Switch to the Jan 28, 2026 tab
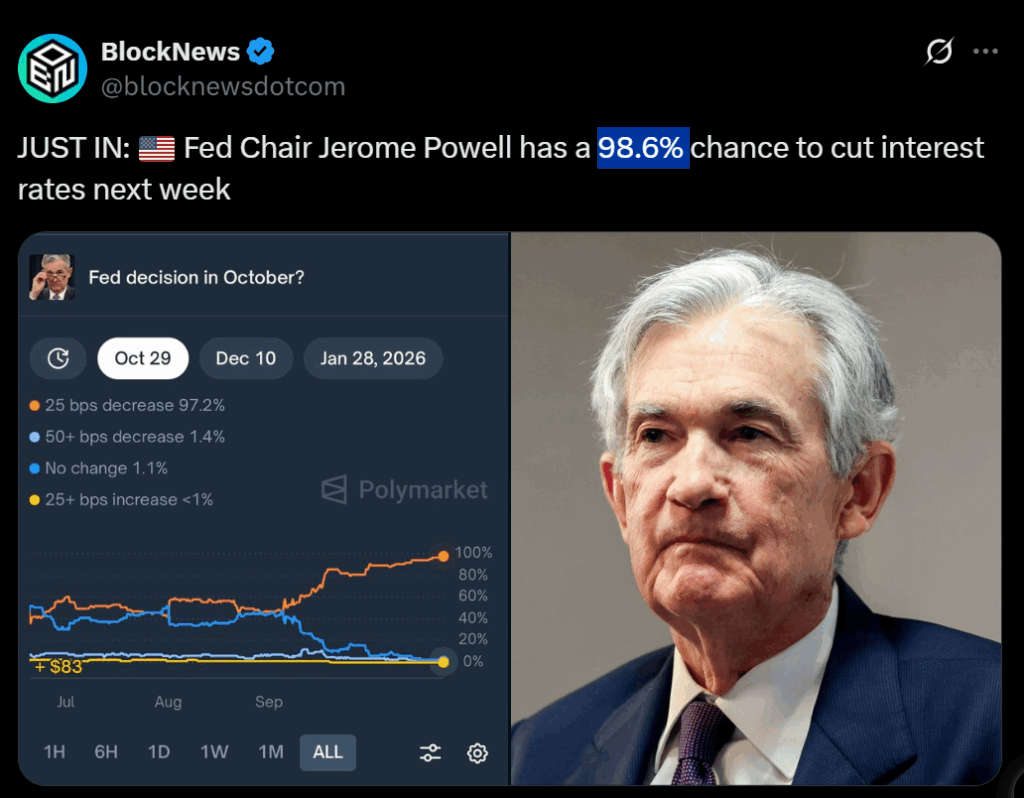1024x798 pixels. tap(373, 358)
